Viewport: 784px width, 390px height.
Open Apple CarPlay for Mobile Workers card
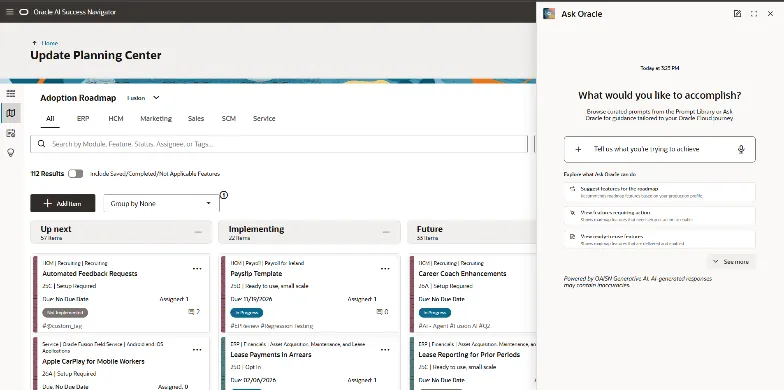coord(94,361)
